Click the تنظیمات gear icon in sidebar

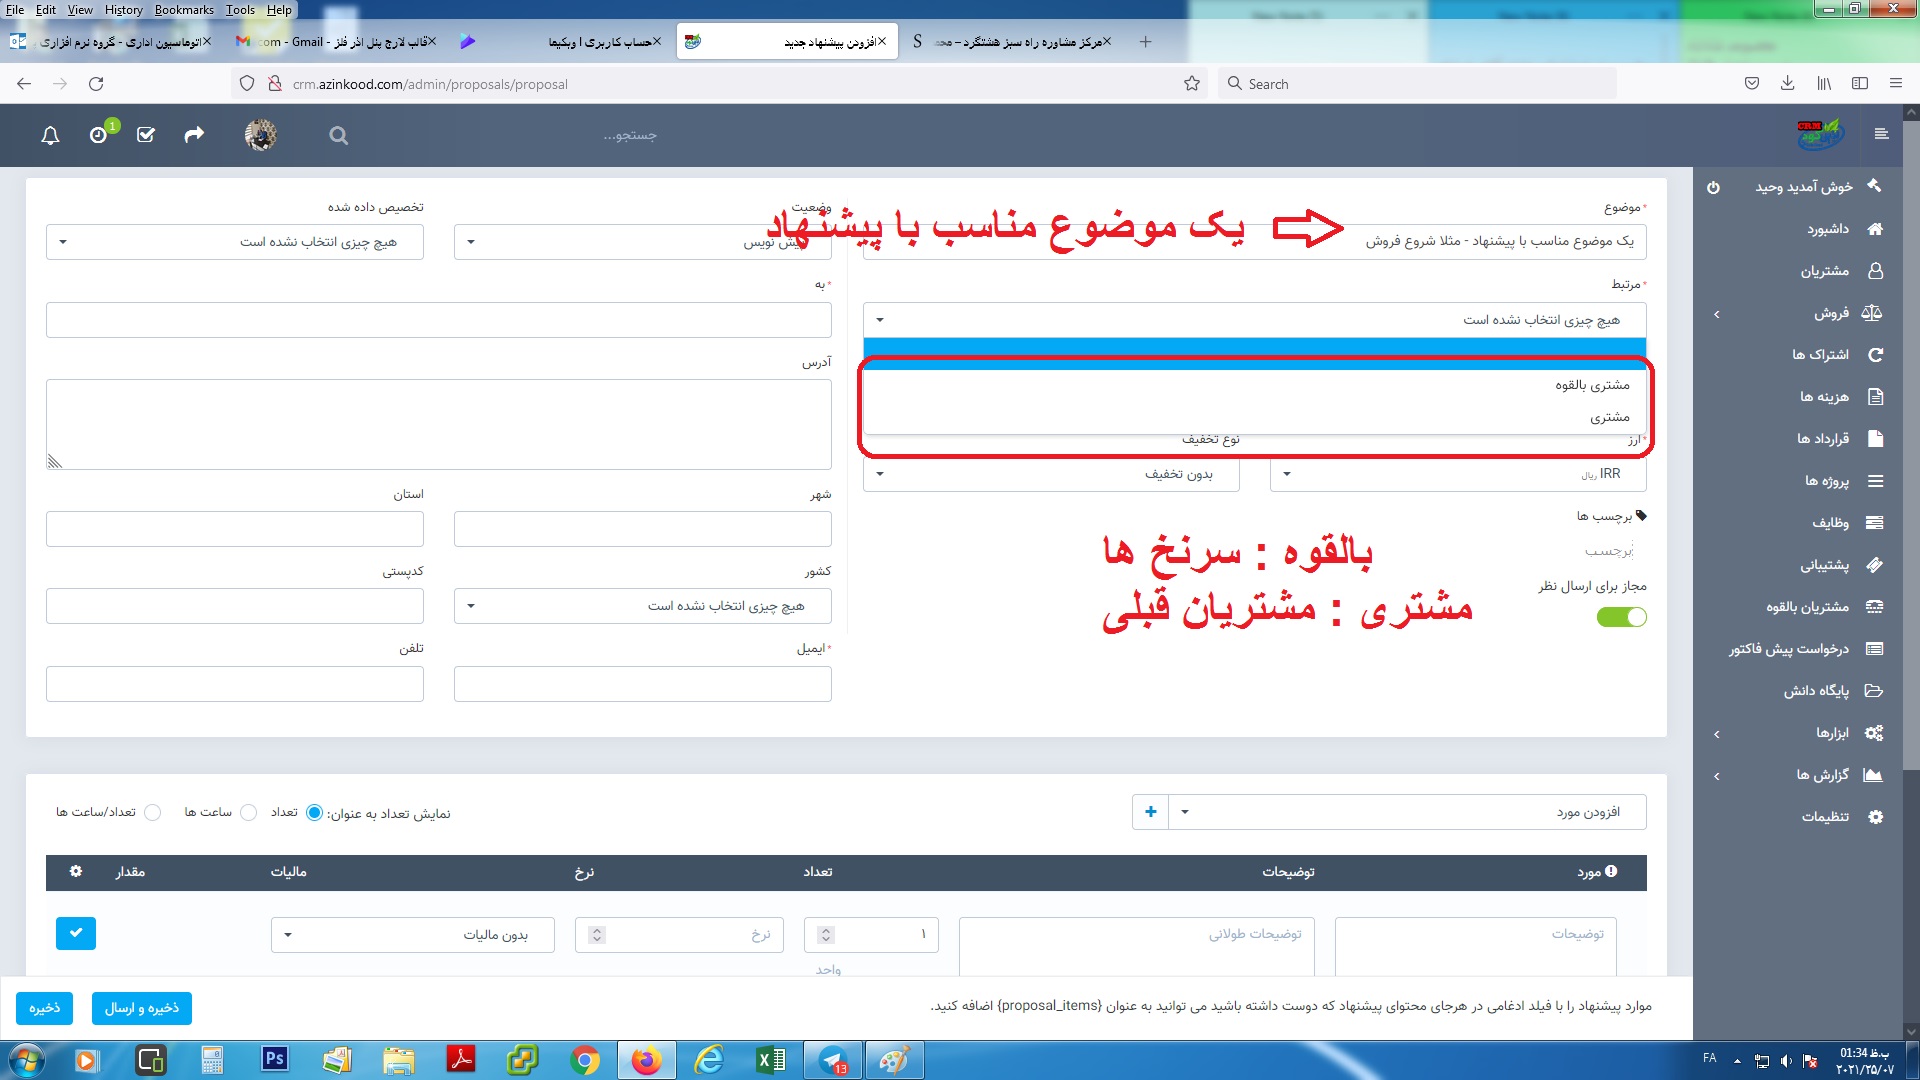(x=1875, y=817)
